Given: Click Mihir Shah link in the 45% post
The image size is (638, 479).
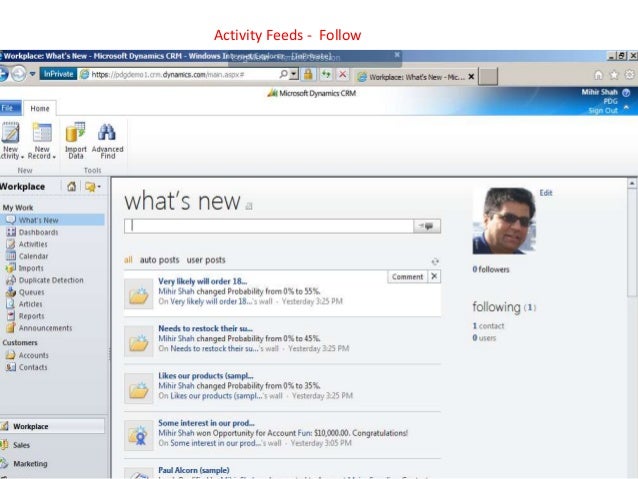Looking at the screenshot, I should tap(176, 338).
